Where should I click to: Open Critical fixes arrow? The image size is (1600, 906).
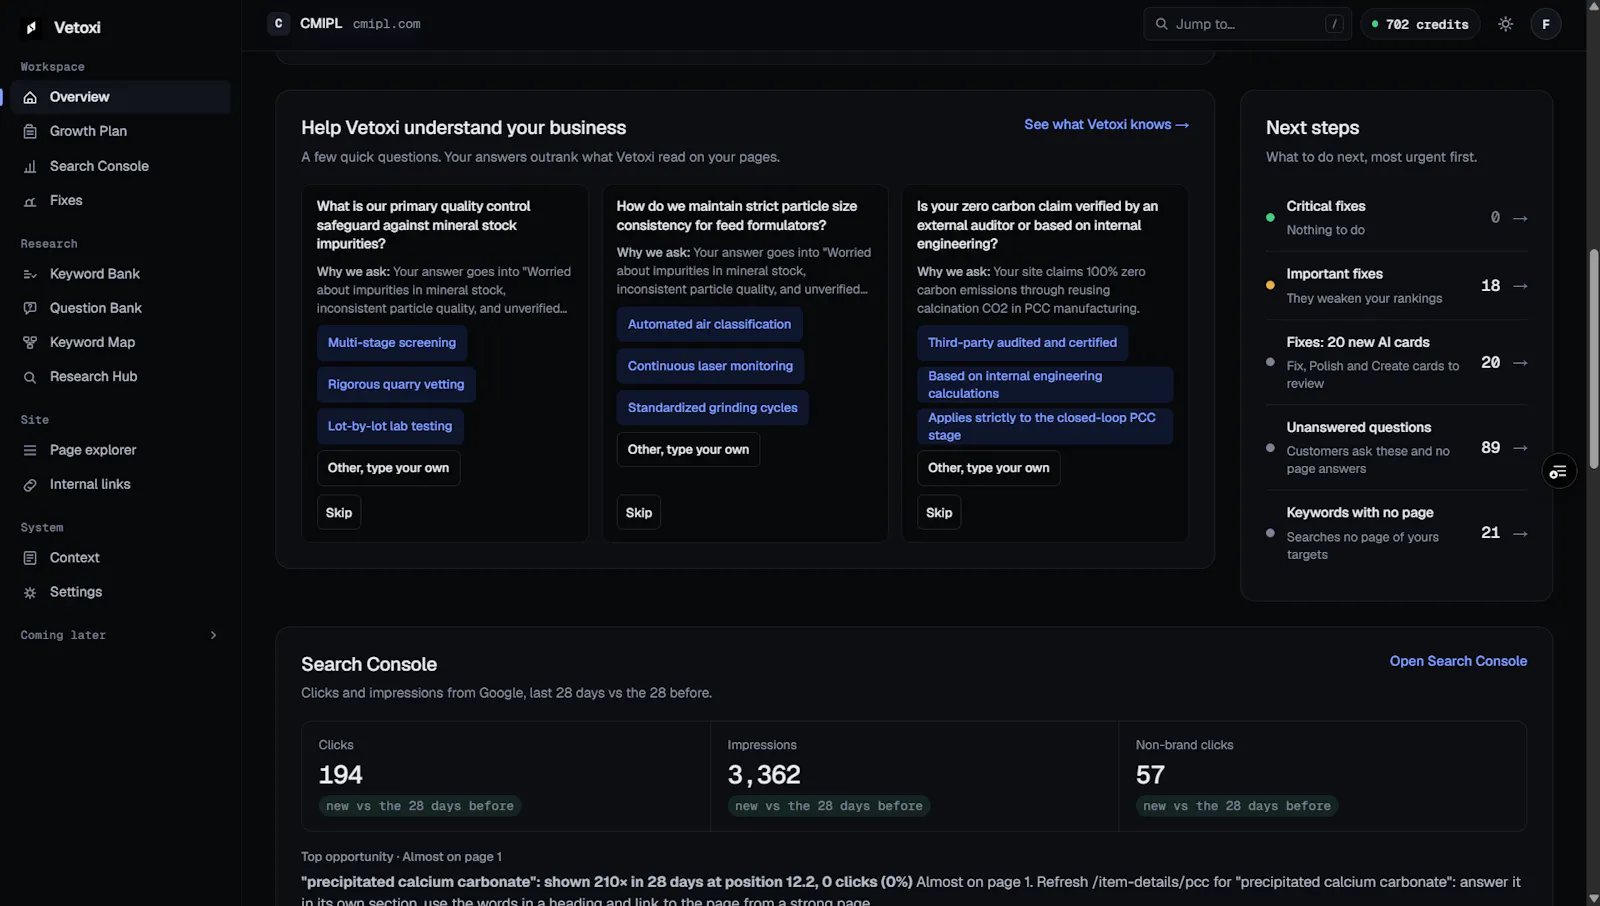click(x=1520, y=218)
